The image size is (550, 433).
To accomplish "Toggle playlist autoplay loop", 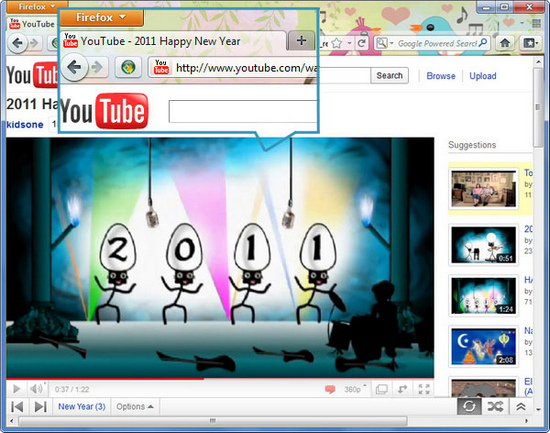I will tap(469, 407).
